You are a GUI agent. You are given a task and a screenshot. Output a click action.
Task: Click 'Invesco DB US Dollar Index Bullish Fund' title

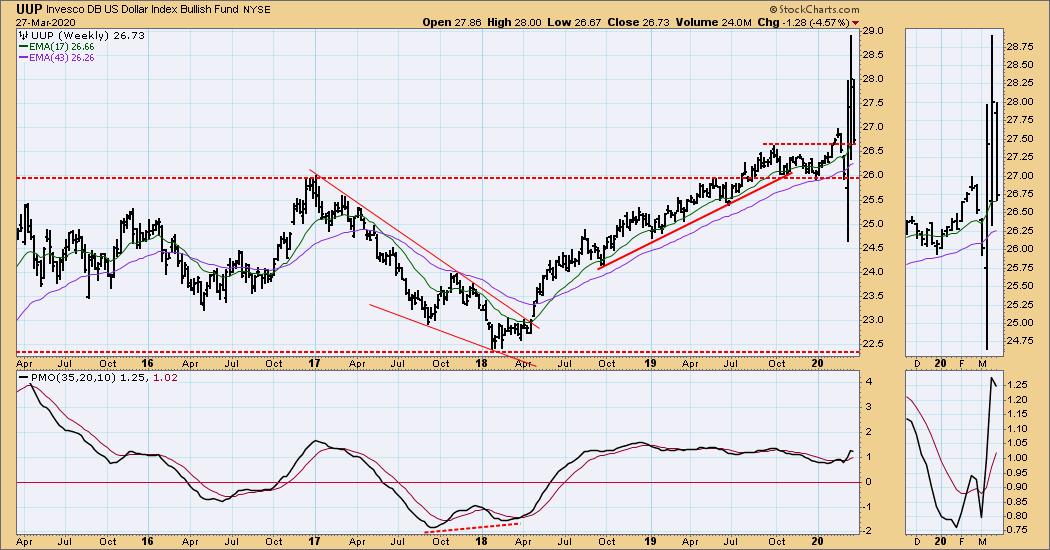click(x=143, y=10)
